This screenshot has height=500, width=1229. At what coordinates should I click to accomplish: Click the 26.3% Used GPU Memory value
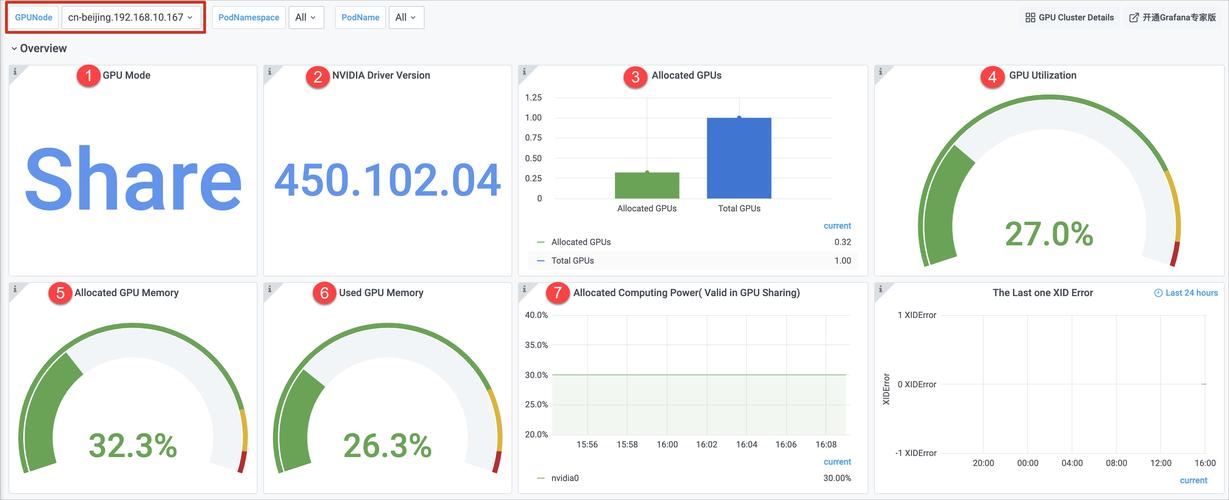point(388,446)
